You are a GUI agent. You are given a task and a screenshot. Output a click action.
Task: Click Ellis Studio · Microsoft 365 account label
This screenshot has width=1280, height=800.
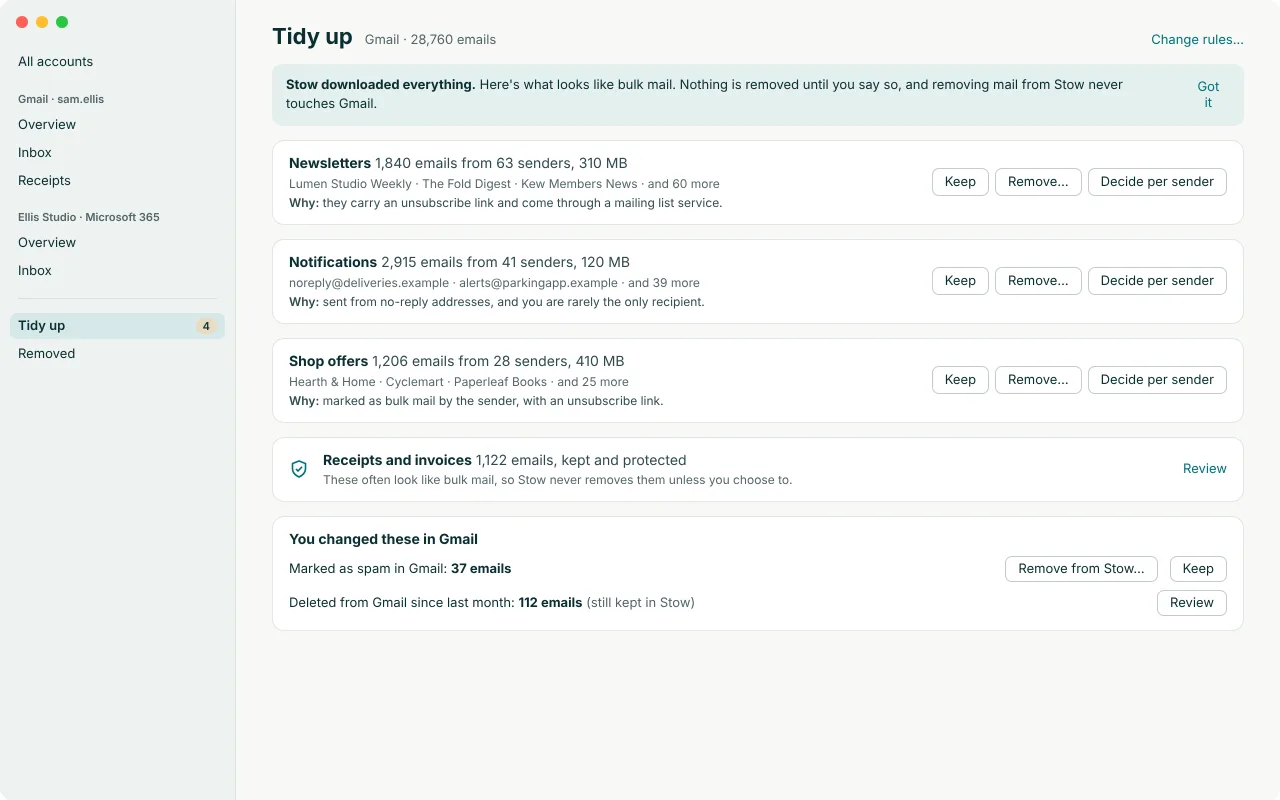tap(89, 217)
